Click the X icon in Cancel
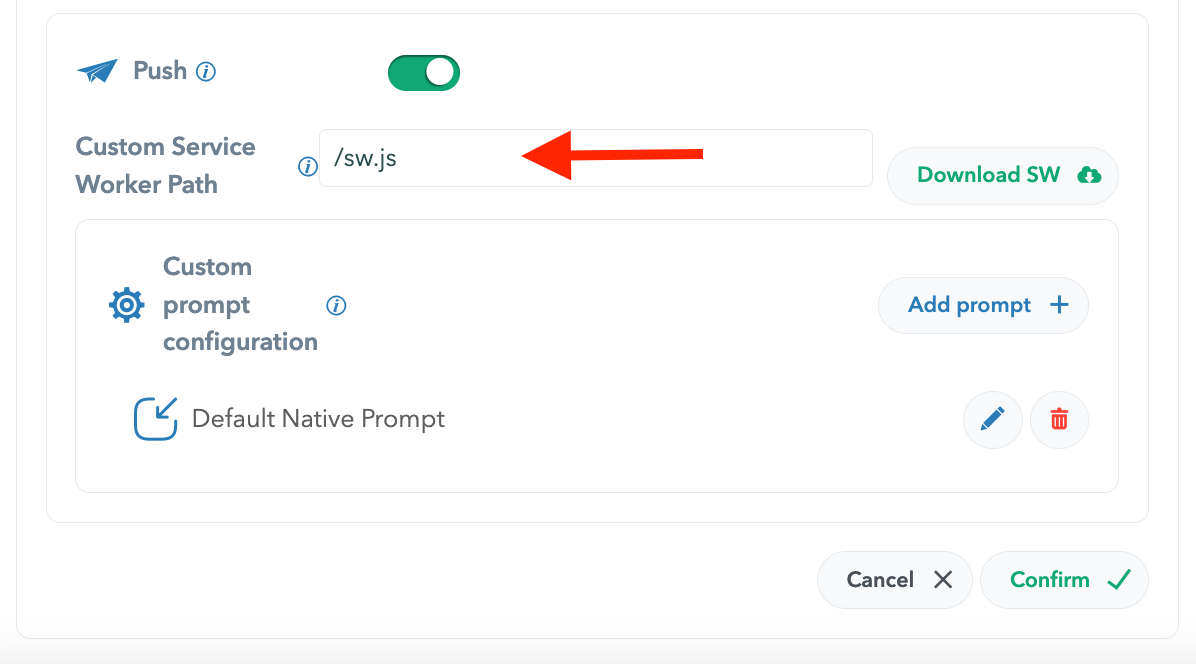 tap(942, 580)
